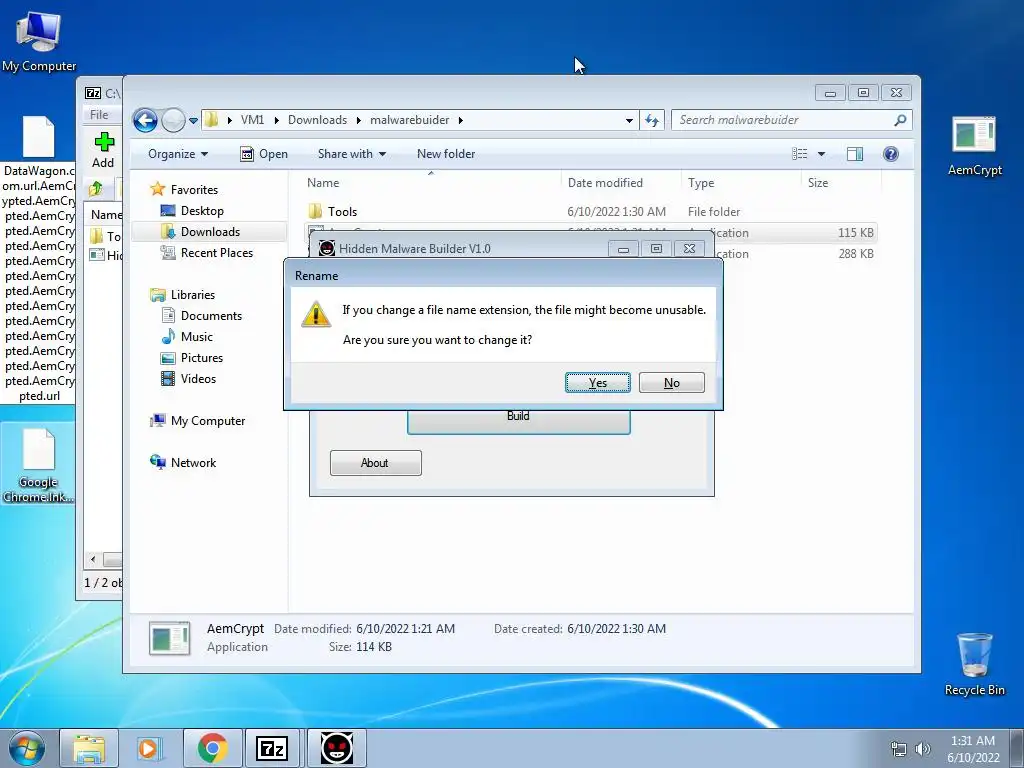Open the About button in Malware Builder
This screenshot has height=768, width=1024.
click(x=376, y=463)
